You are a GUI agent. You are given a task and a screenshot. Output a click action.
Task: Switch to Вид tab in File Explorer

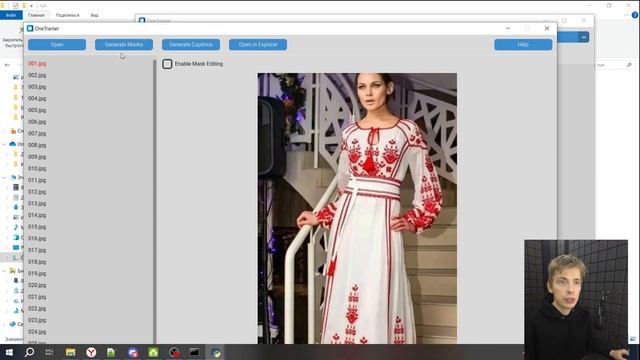94,15
